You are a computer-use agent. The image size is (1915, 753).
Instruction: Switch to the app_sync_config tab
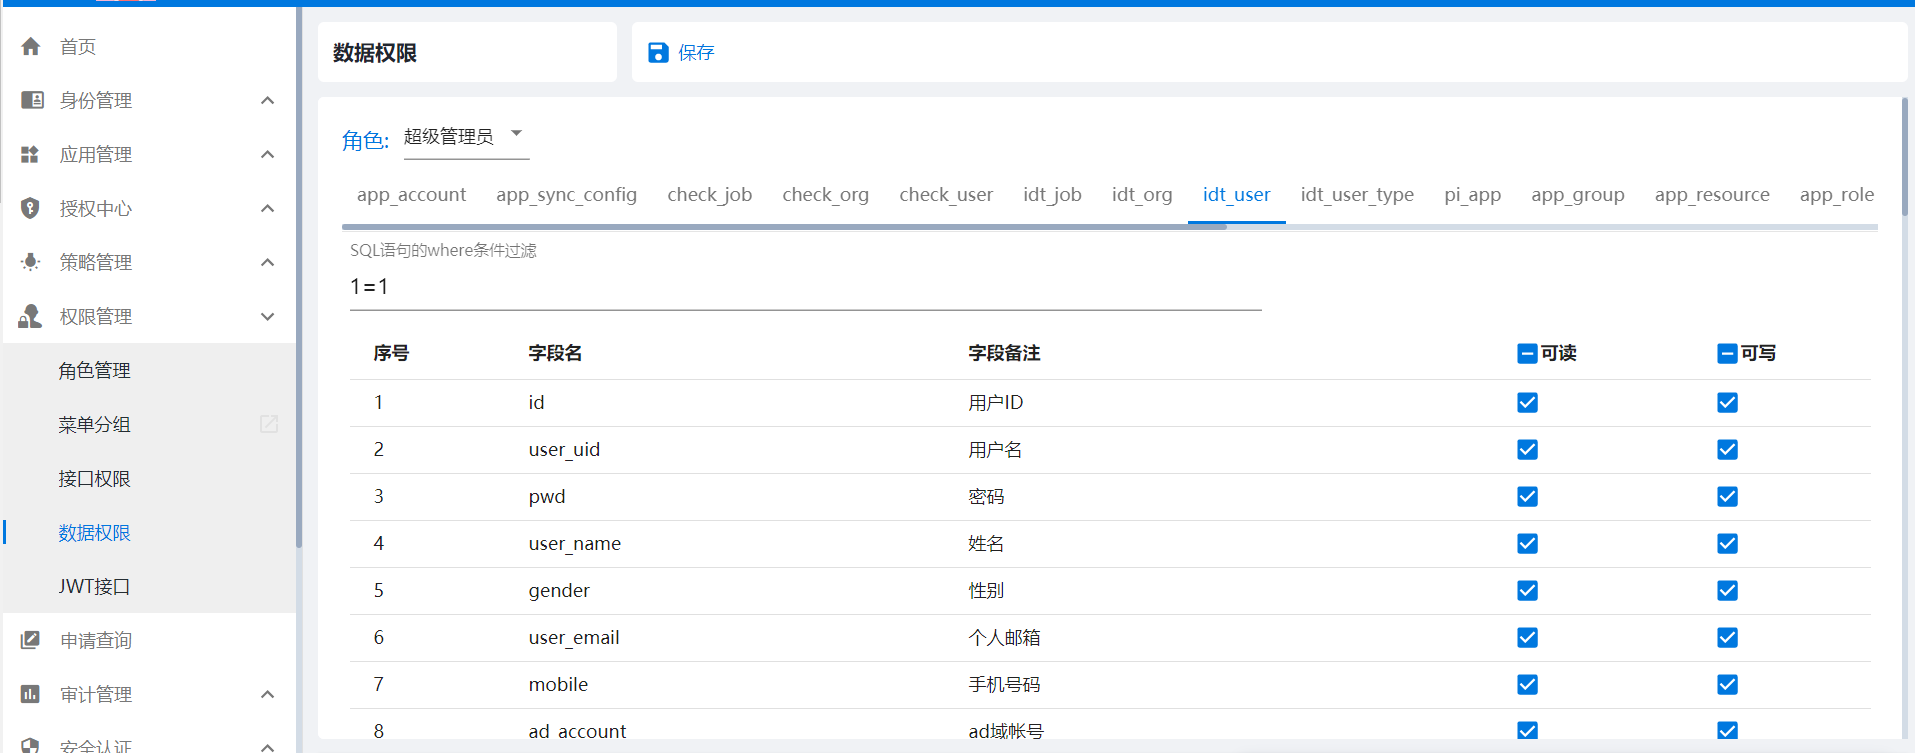(566, 195)
